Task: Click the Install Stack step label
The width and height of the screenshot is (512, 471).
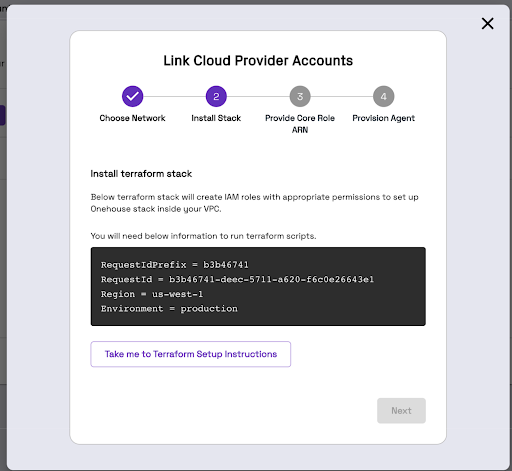Action: (x=216, y=118)
